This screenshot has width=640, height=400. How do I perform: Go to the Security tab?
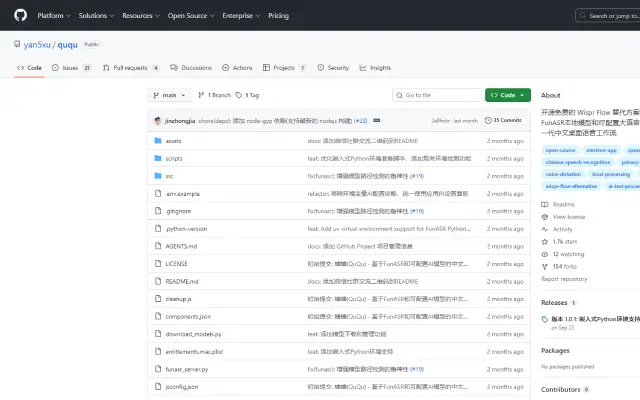[x=333, y=68]
